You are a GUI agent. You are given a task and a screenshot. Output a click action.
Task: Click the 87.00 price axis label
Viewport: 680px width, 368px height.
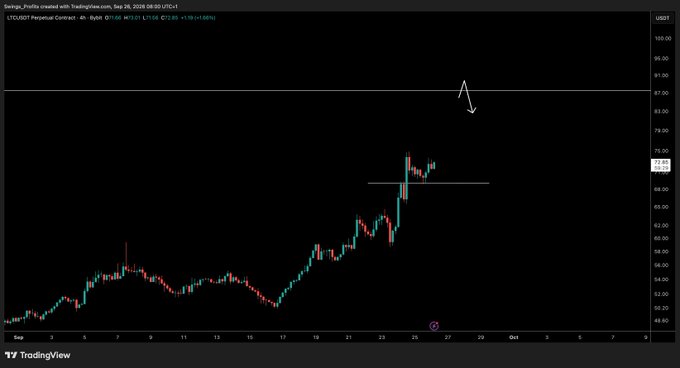(x=662, y=93)
